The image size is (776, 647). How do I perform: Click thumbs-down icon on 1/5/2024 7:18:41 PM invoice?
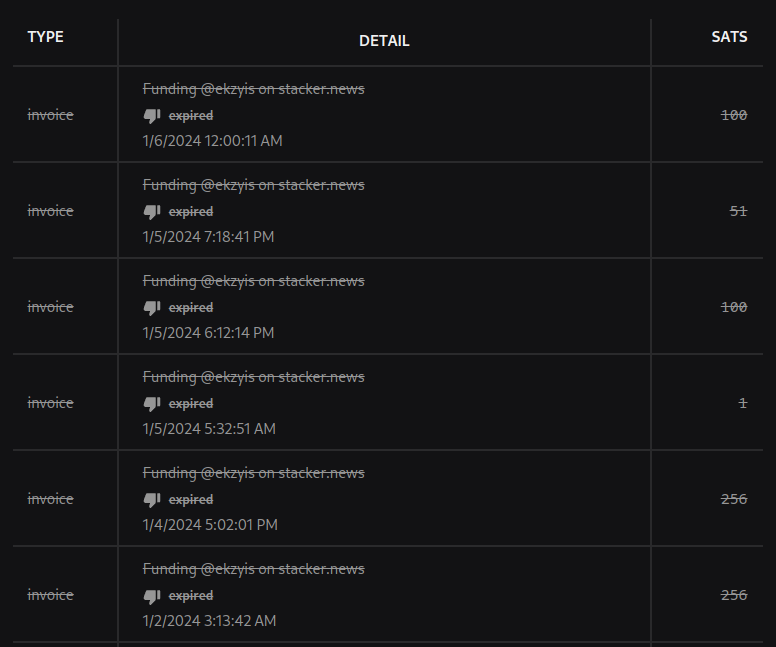152,211
